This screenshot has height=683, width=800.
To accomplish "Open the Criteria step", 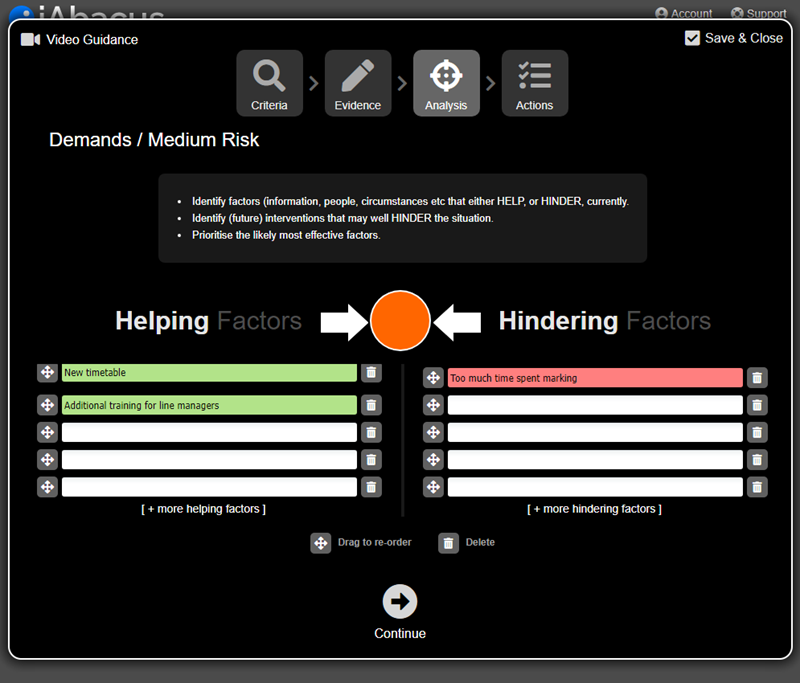I will pos(269,83).
